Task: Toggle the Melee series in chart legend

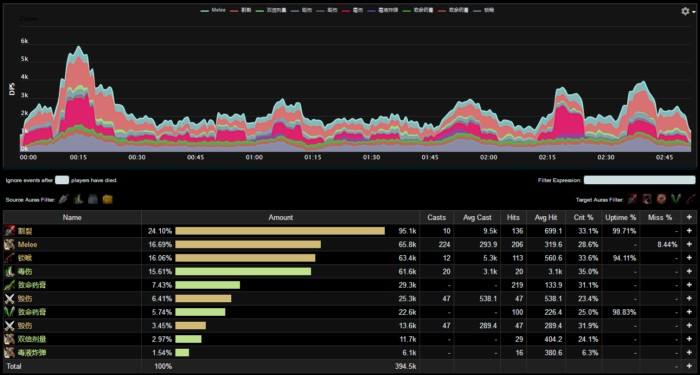Action: pyautogui.click(x=213, y=10)
